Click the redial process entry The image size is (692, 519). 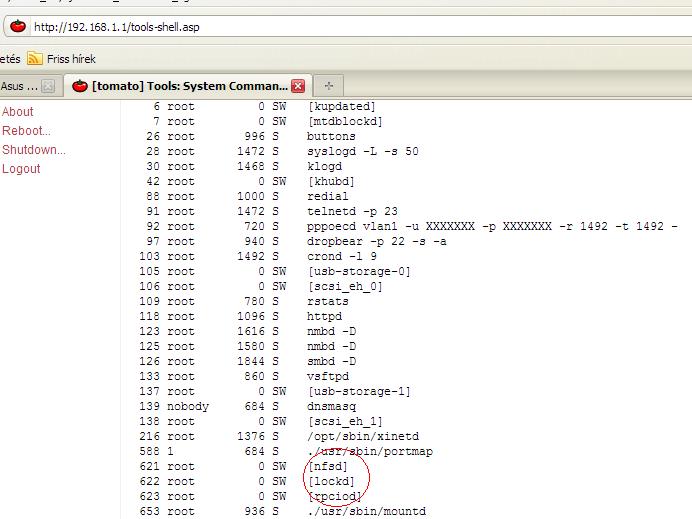[328, 196]
